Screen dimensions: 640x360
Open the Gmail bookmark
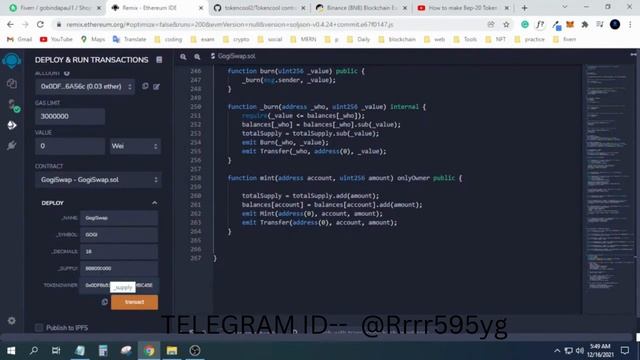(x=20, y=39)
